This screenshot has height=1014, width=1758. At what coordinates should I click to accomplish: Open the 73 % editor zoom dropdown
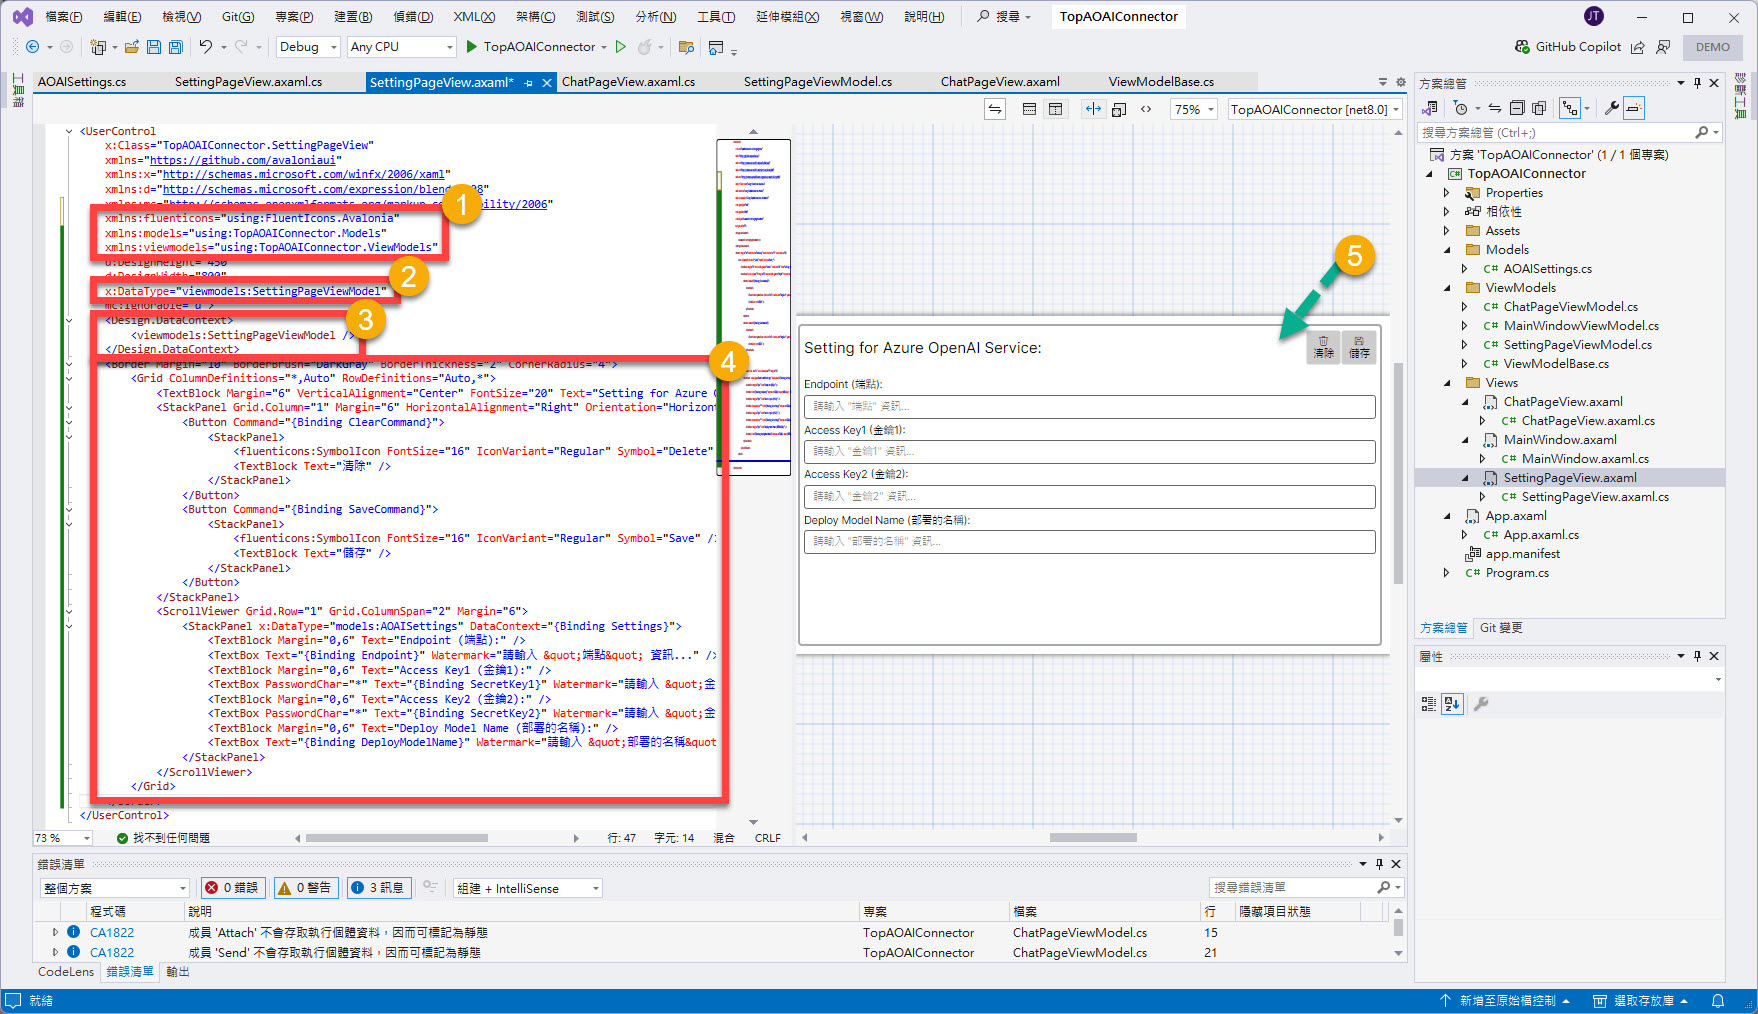click(x=63, y=838)
